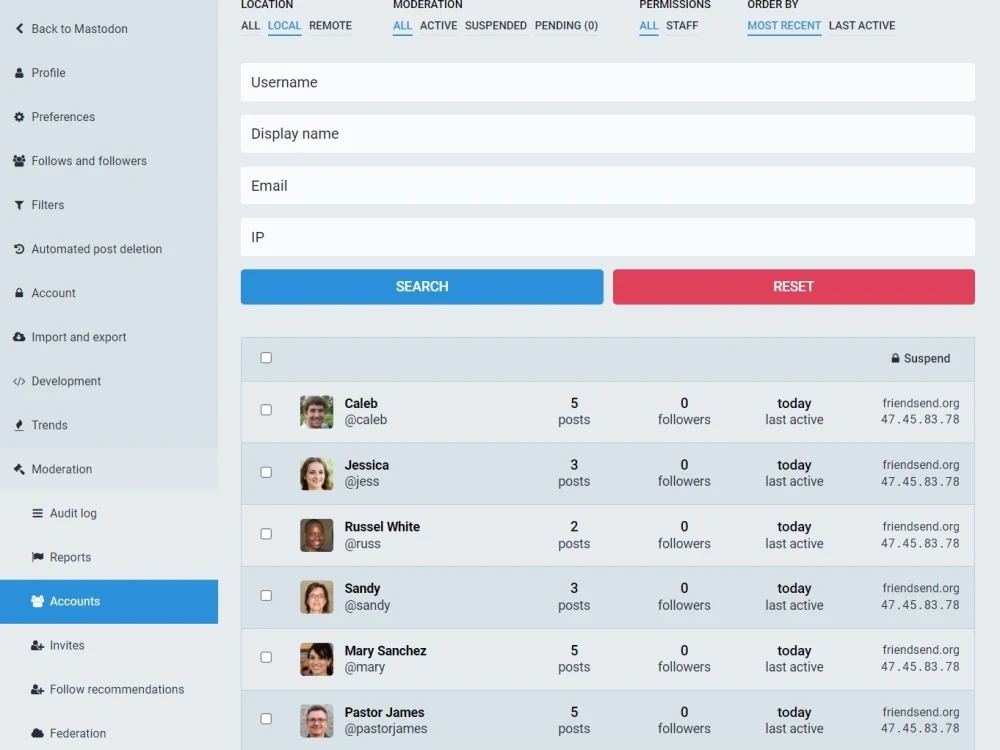Screen dimensions: 1000x750
Task: Select the Import and export cloud icon
Action: tap(18, 337)
